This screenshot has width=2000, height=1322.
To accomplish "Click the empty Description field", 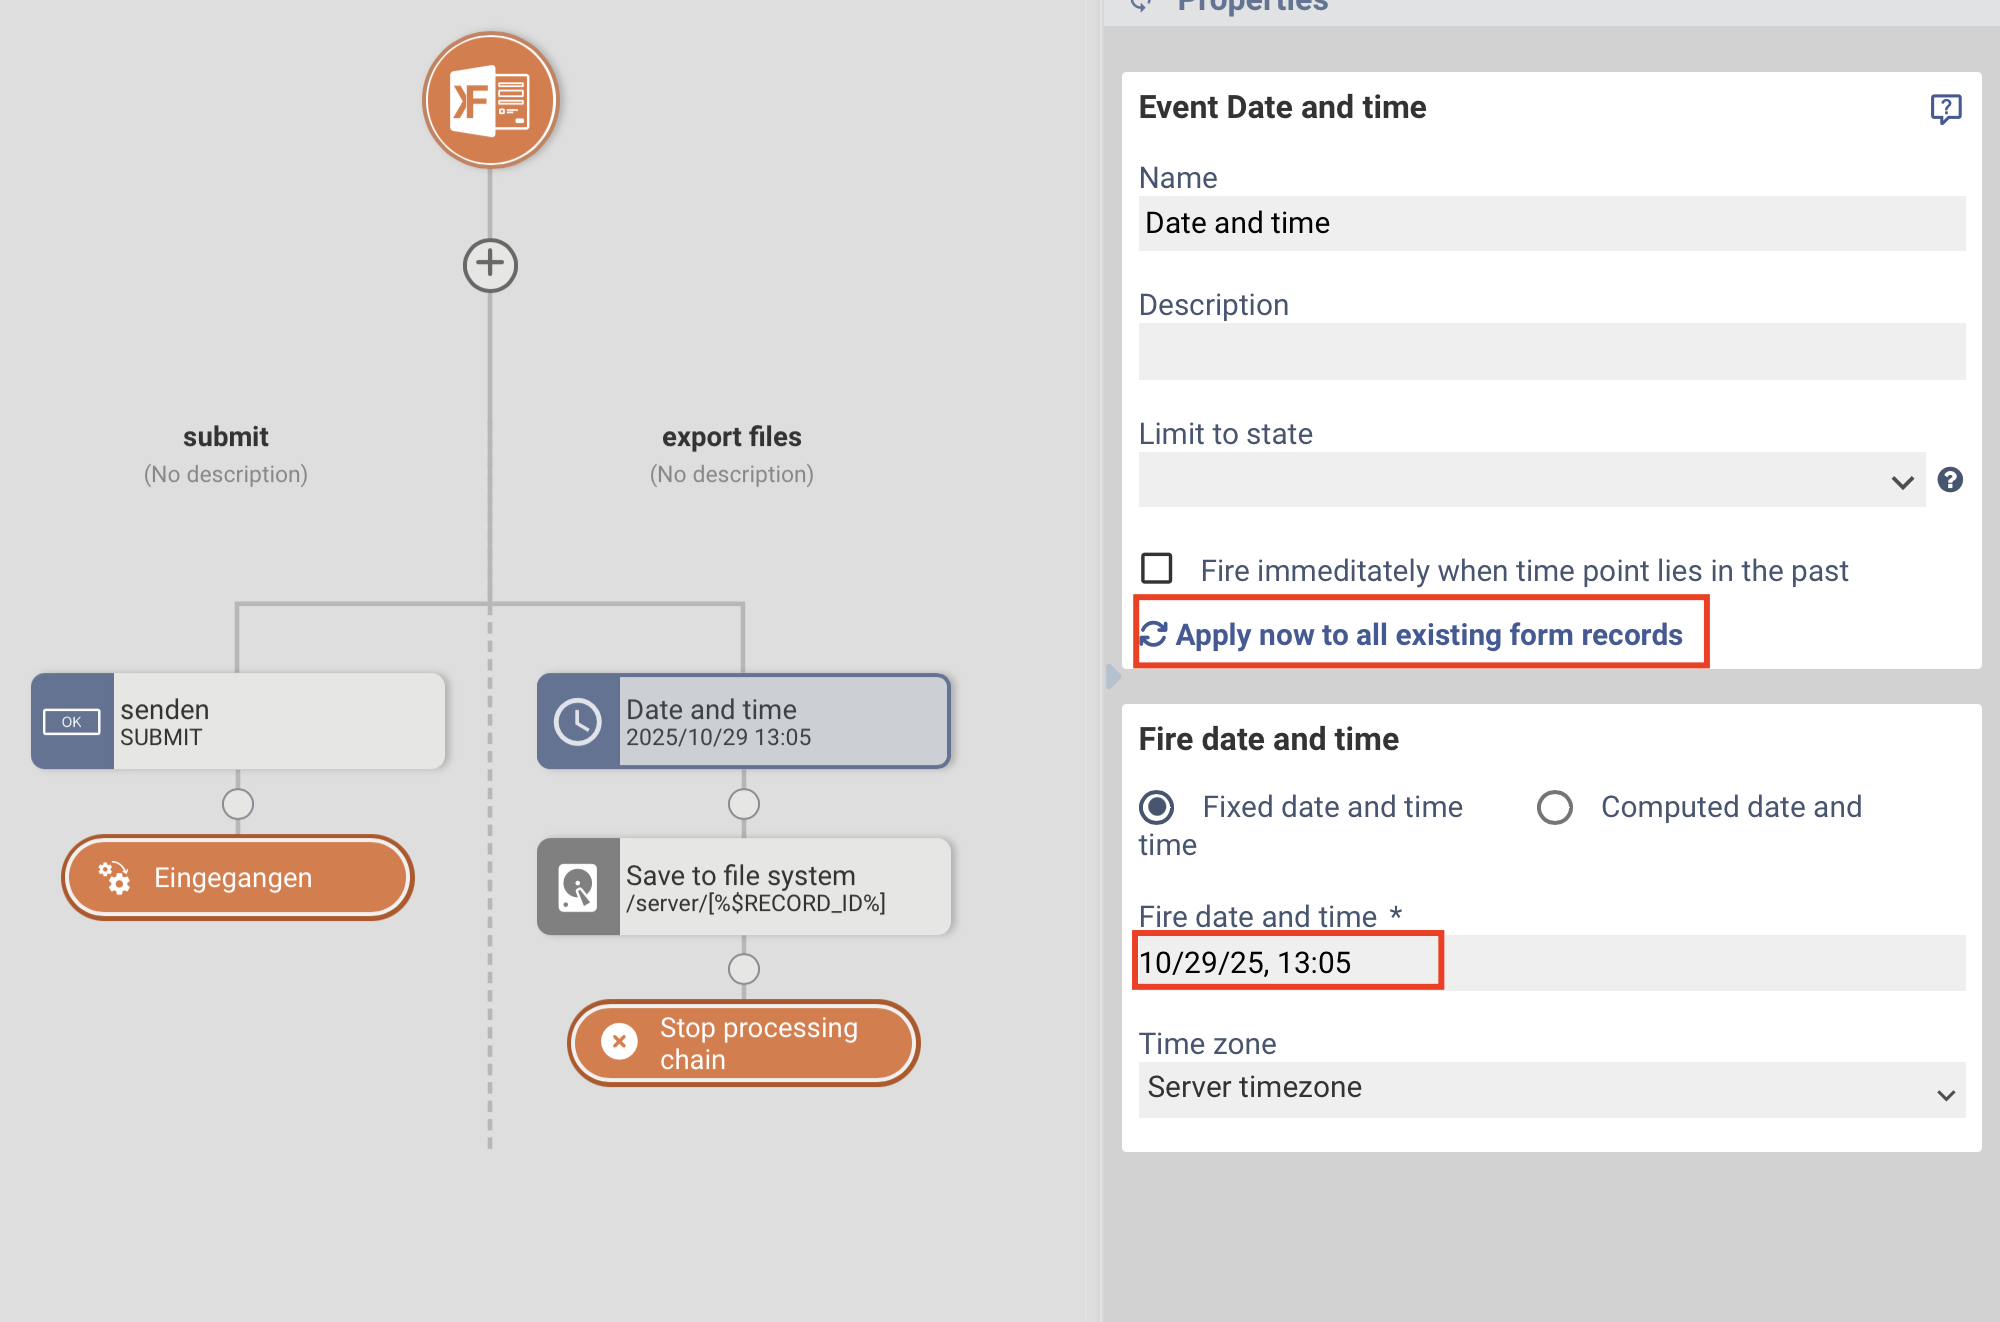I will point(1551,351).
